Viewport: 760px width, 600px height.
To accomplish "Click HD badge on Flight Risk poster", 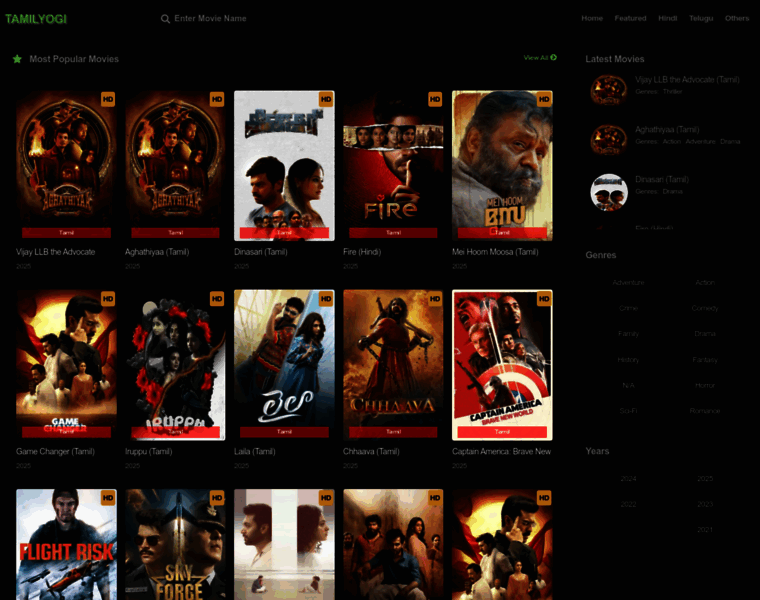I will coord(108,498).
